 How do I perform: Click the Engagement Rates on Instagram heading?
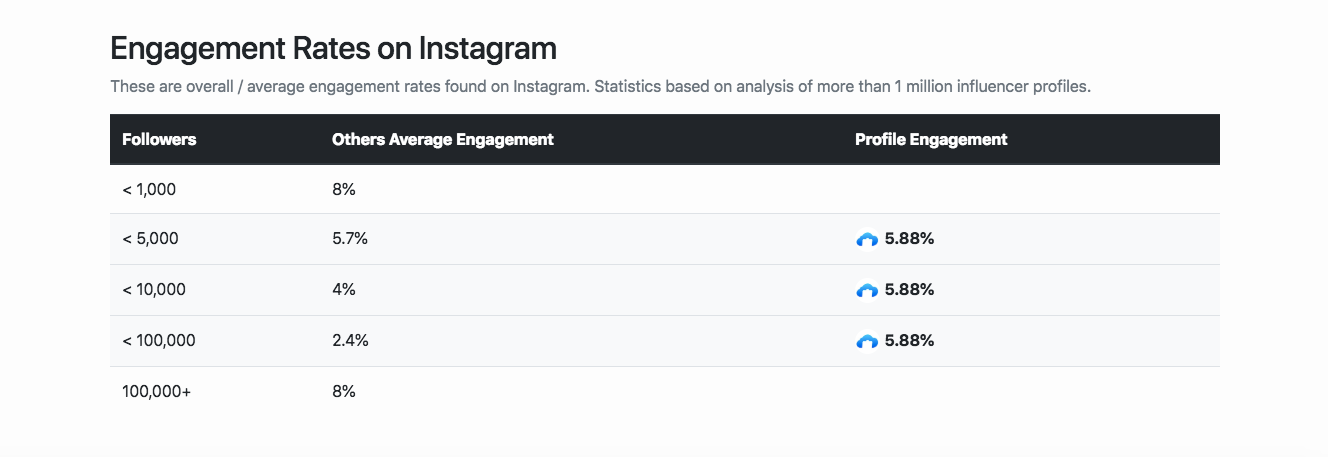[x=333, y=48]
